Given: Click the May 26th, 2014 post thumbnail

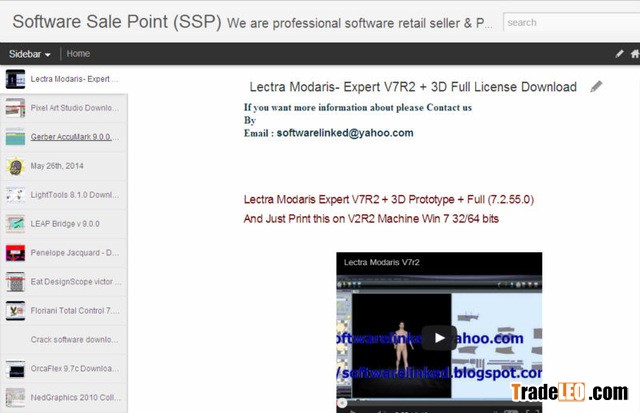Looking at the screenshot, I should (x=16, y=166).
